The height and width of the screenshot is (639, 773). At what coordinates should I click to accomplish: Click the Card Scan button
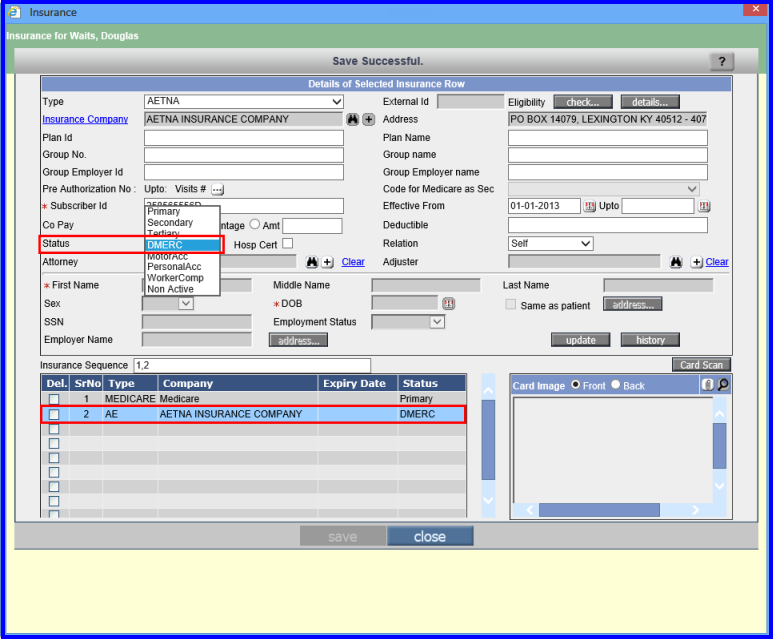(701, 365)
